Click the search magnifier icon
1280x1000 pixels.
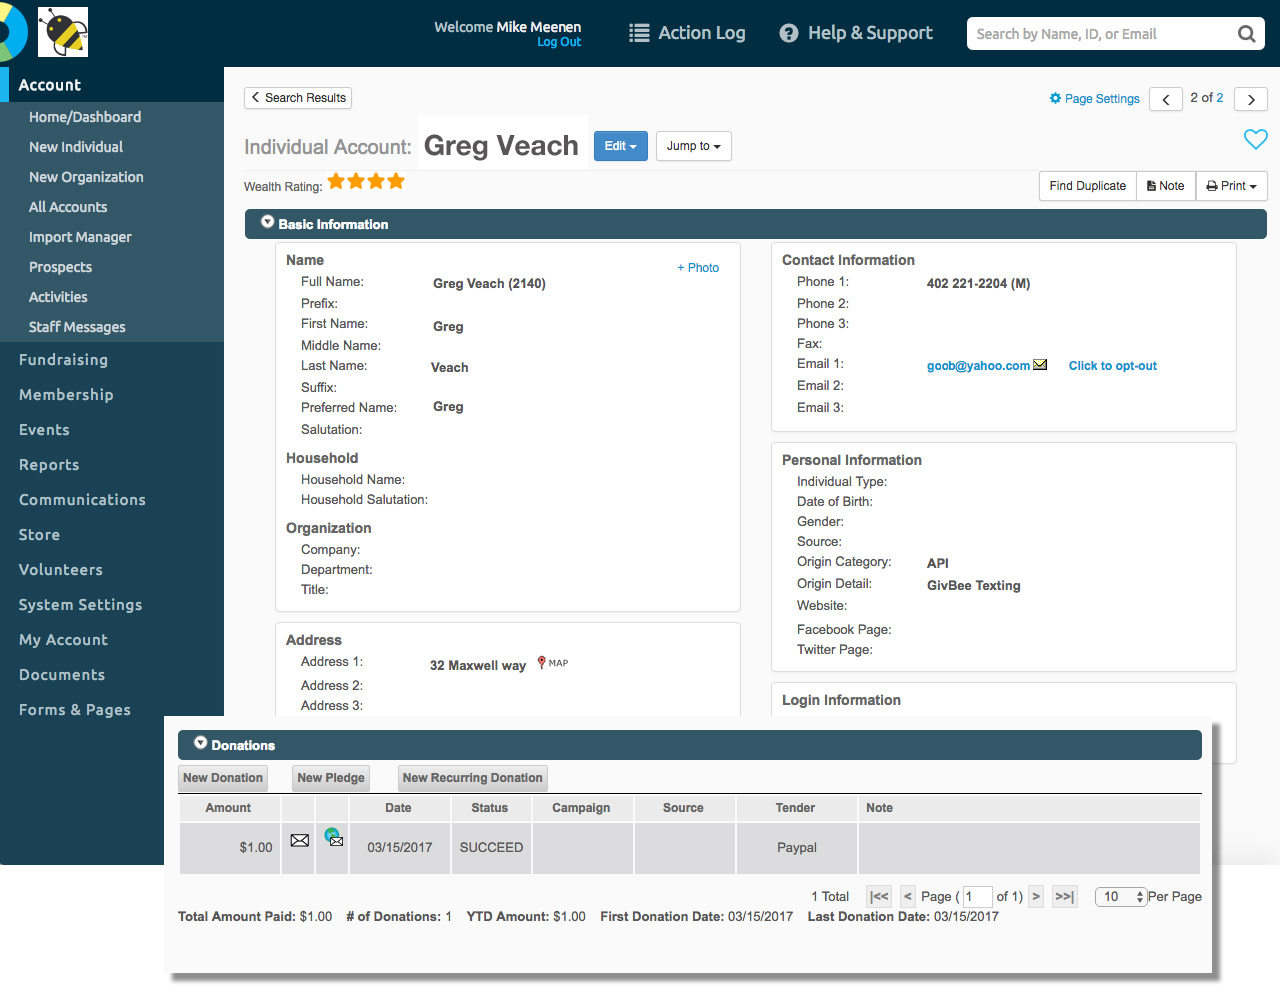(1246, 34)
